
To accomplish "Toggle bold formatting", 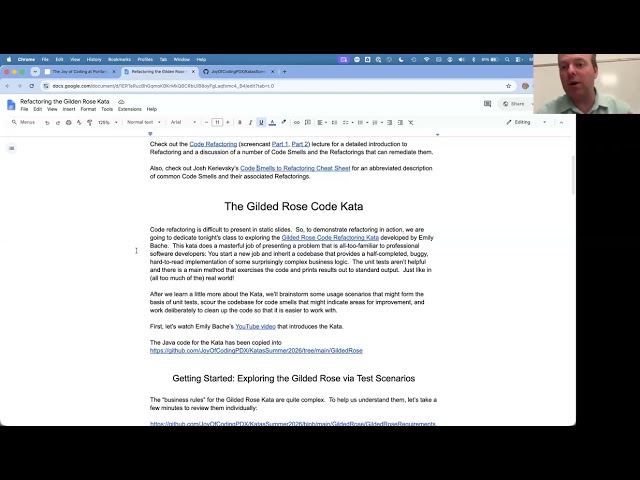I will [x=240, y=122].
